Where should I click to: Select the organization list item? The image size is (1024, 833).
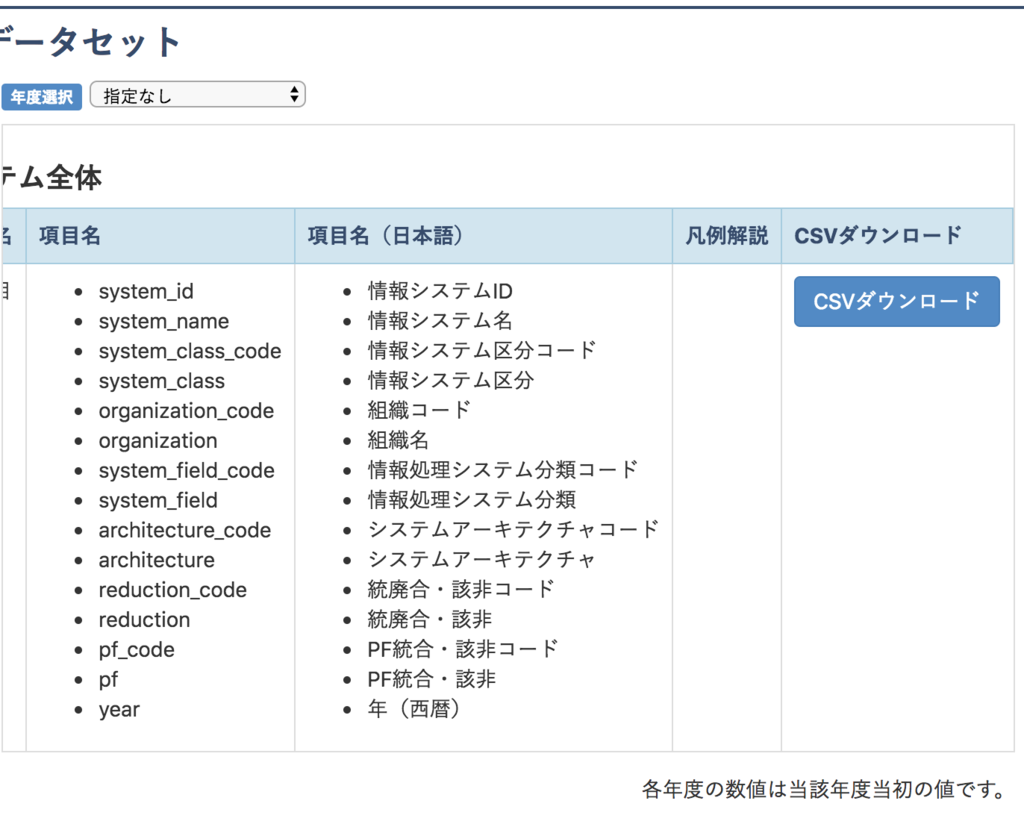point(157,441)
